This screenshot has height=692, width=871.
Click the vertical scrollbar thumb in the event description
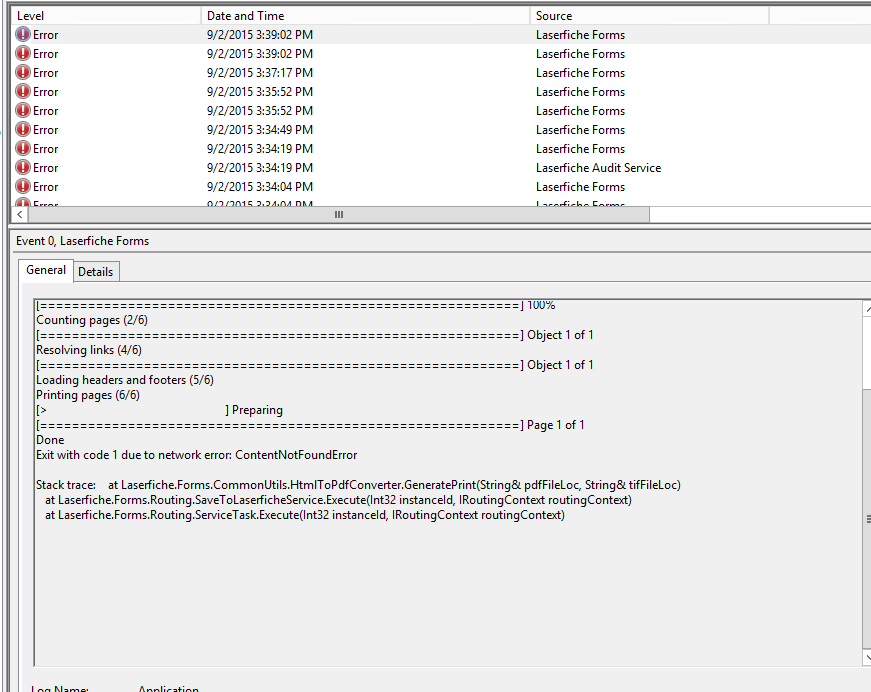coord(867,519)
